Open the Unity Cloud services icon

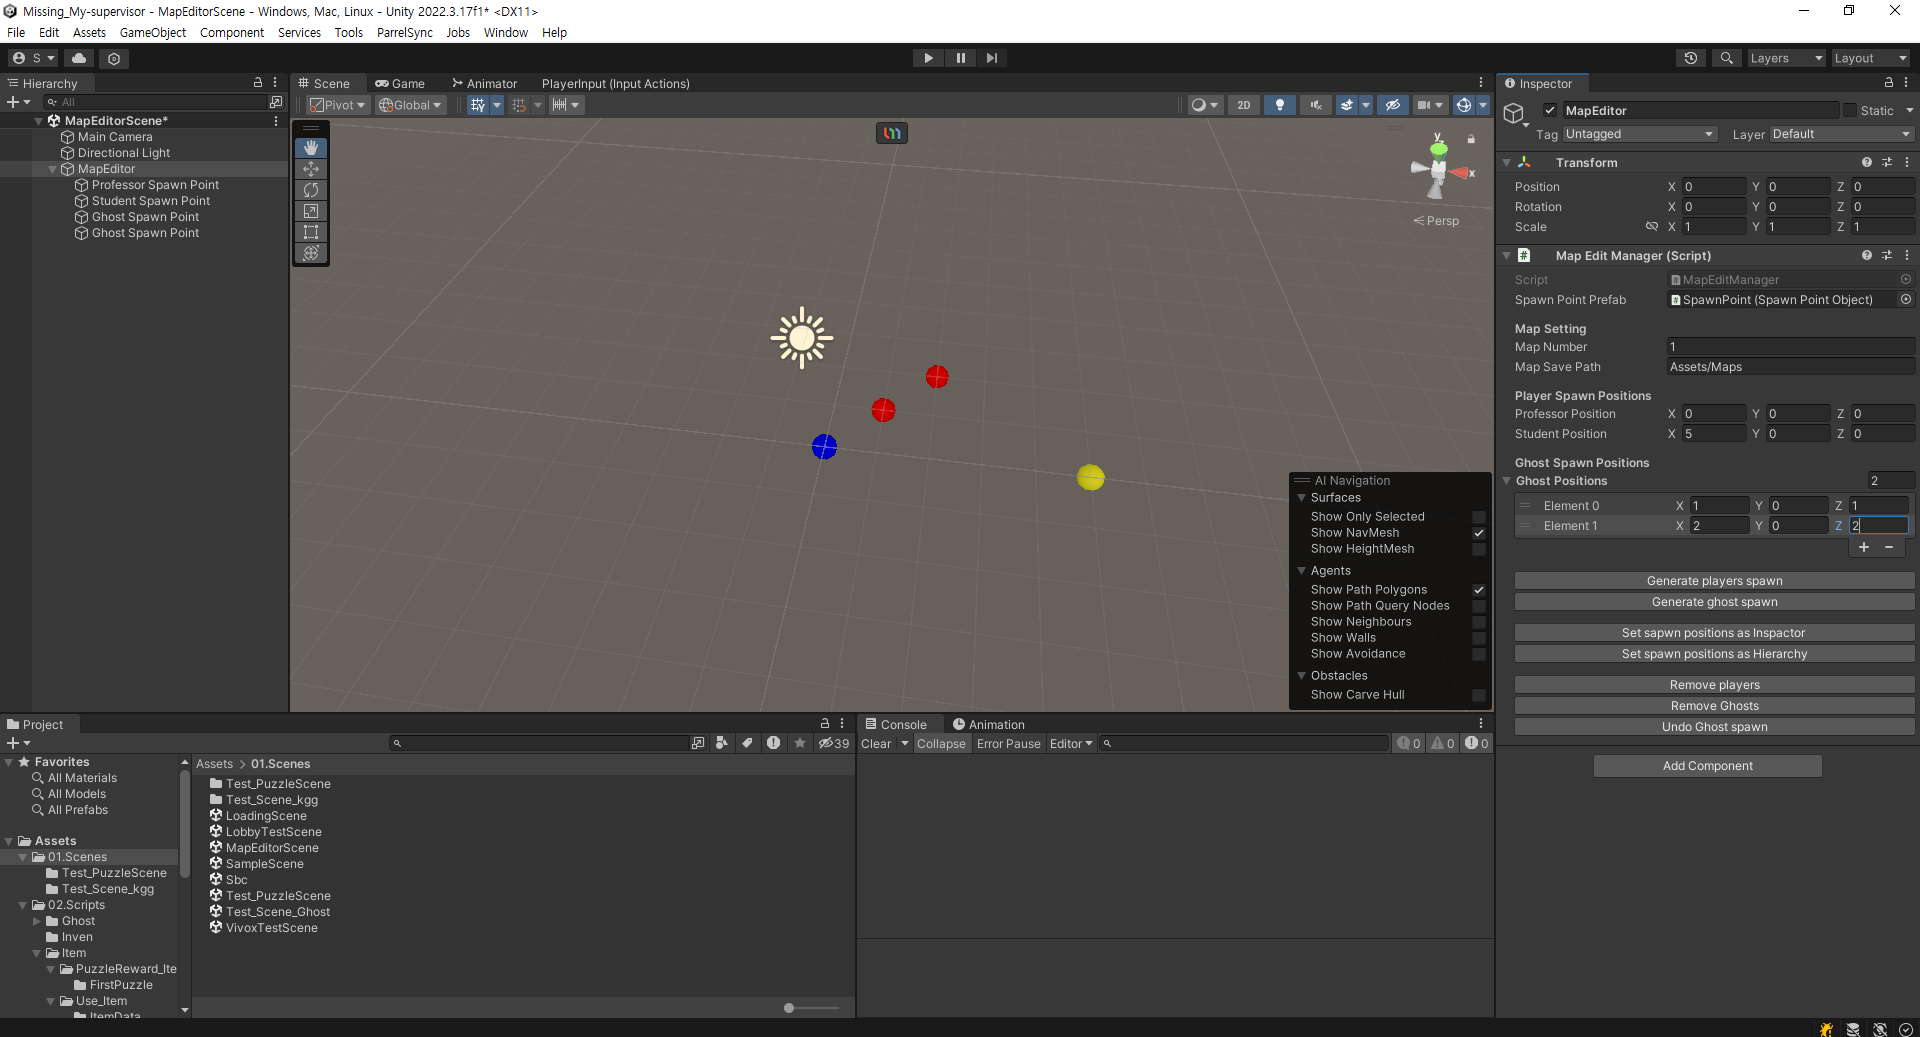[x=79, y=58]
